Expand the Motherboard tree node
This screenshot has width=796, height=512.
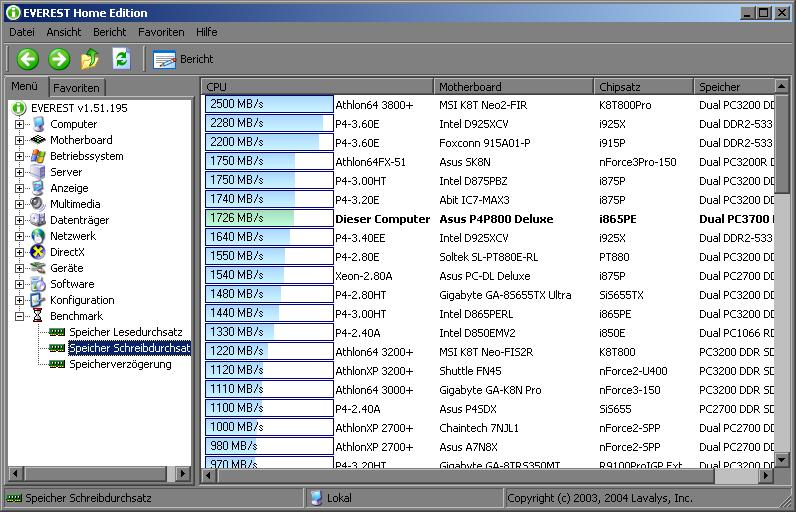(x=19, y=140)
